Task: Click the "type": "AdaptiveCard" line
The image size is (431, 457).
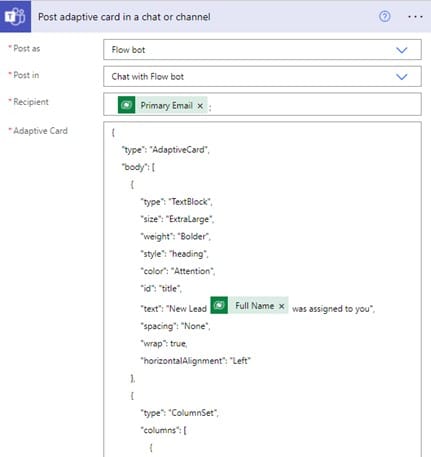Action: coord(165,150)
